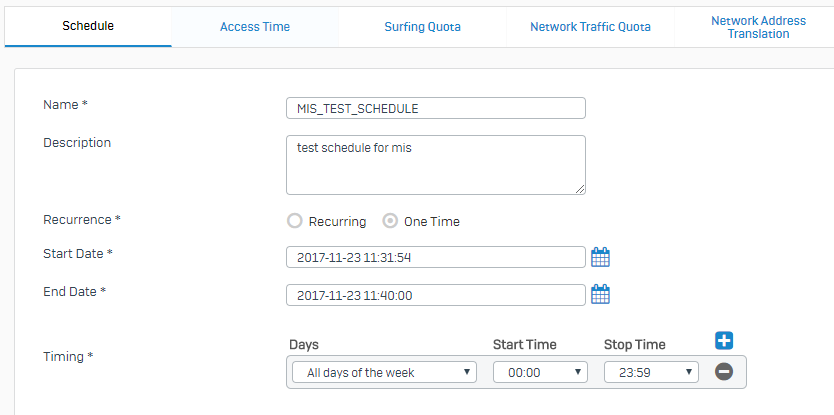The width and height of the screenshot is (834, 415).
Task: Click the Description field label
Action: (77, 143)
